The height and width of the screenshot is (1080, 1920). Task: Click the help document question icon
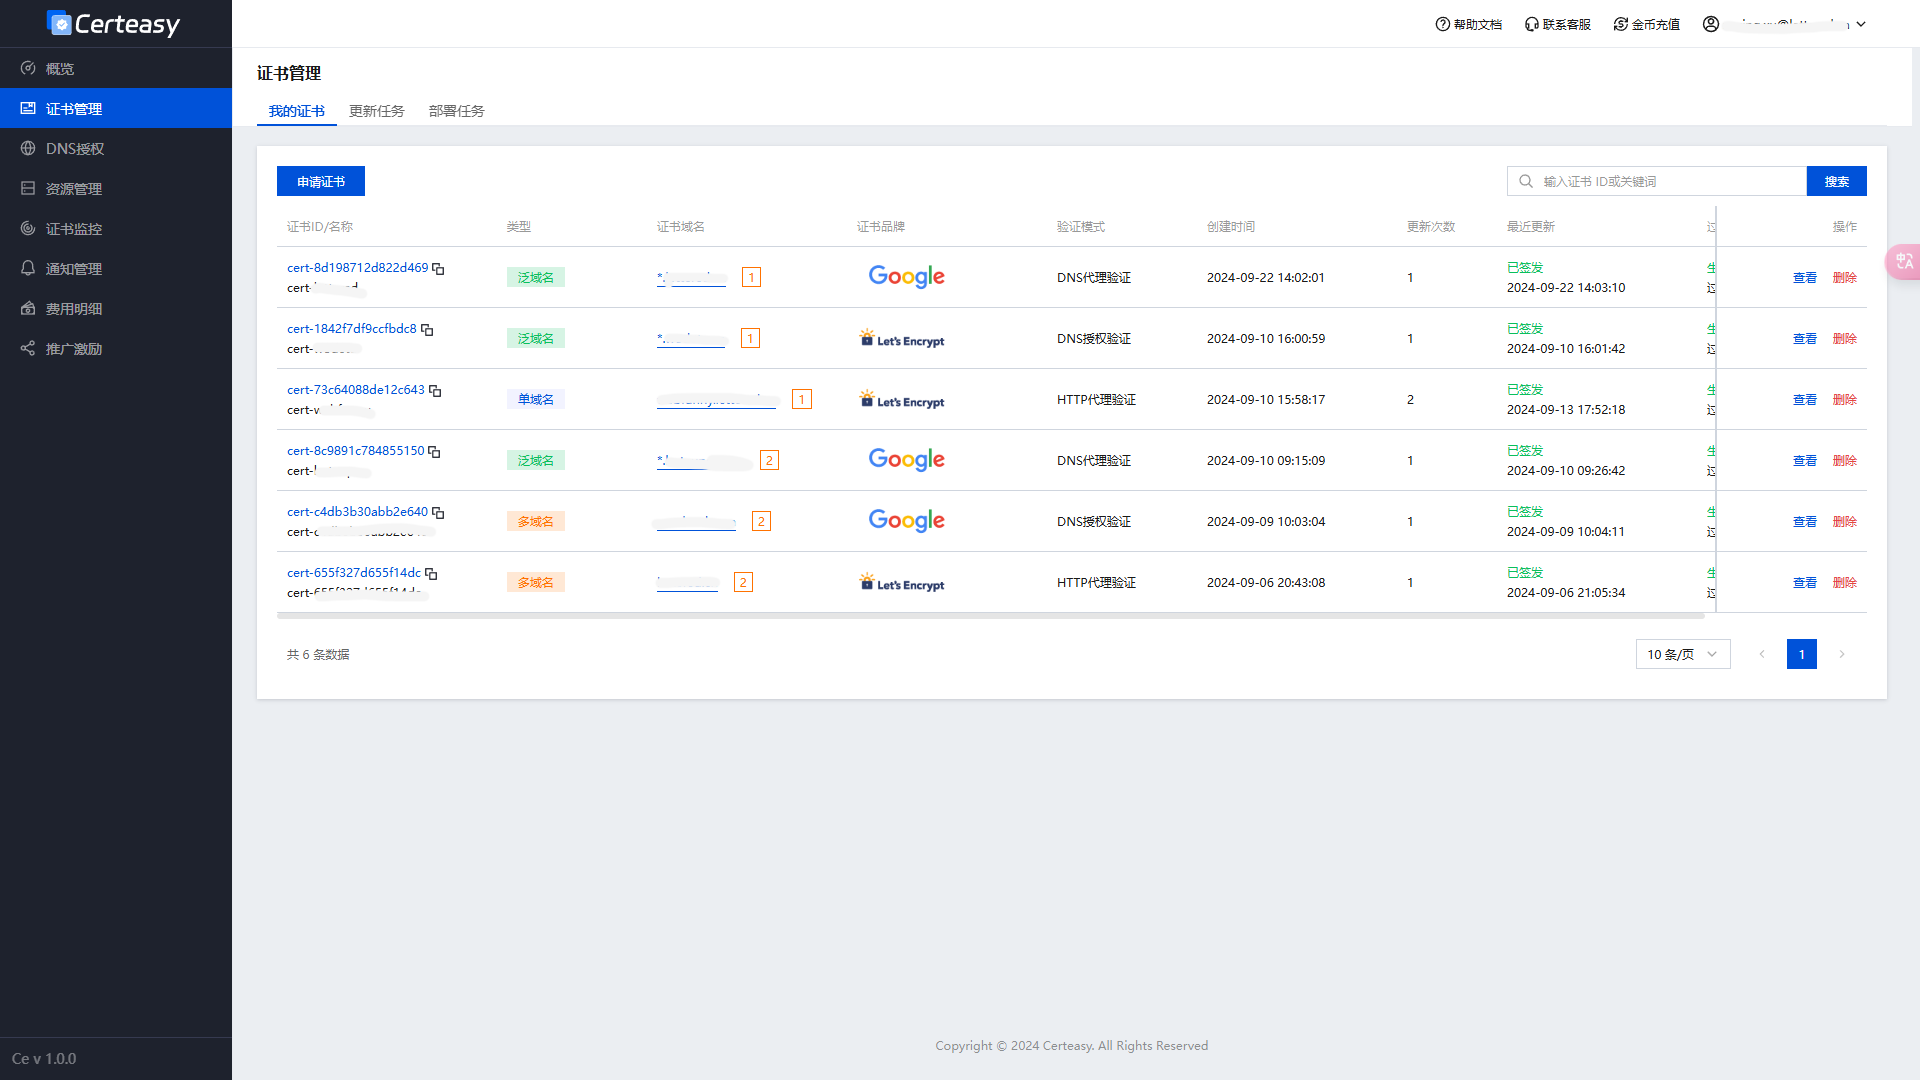(x=1442, y=24)
